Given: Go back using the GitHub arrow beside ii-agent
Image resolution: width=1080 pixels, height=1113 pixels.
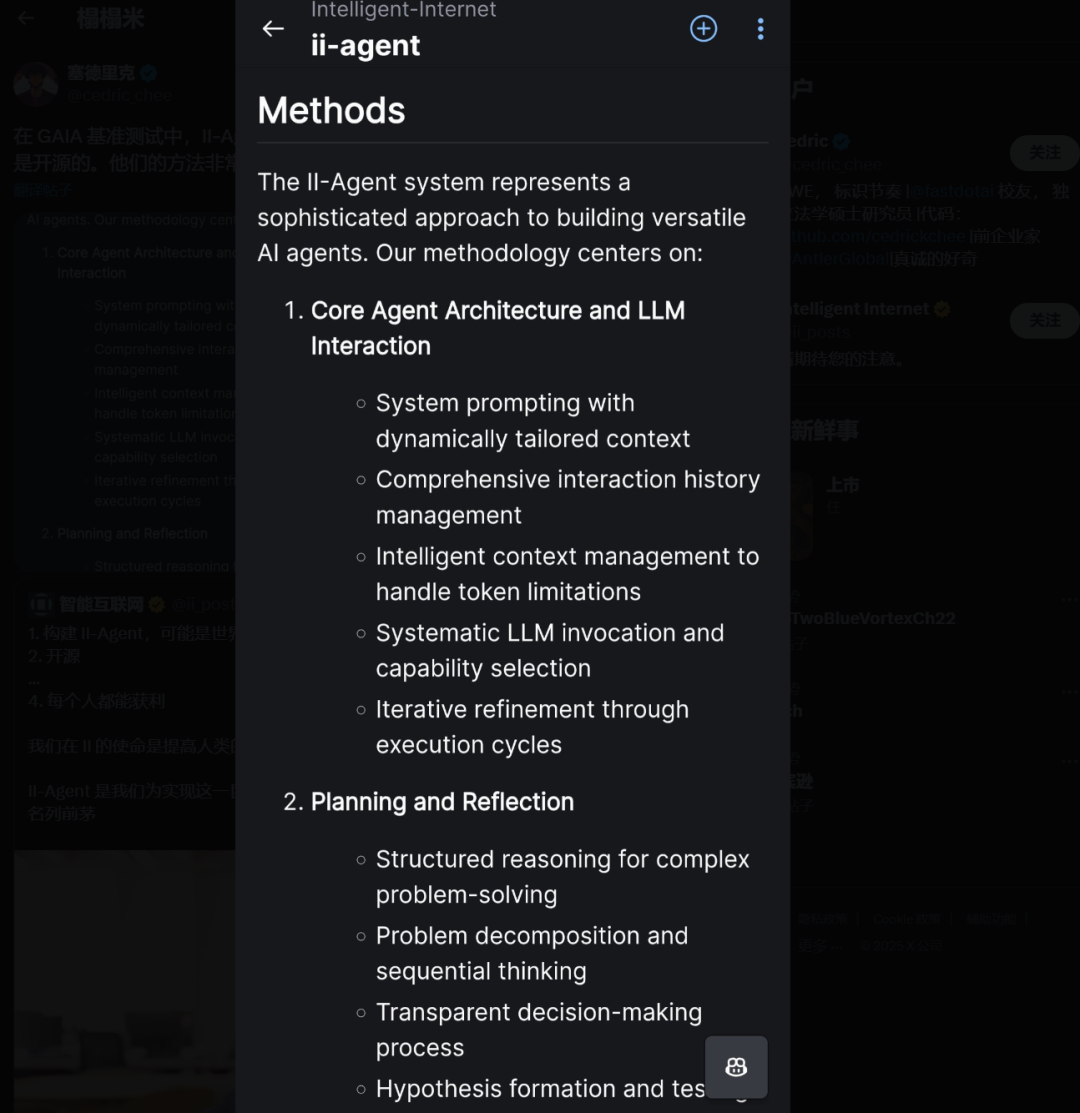Looking at the screenshot, I should click(273, 29).
